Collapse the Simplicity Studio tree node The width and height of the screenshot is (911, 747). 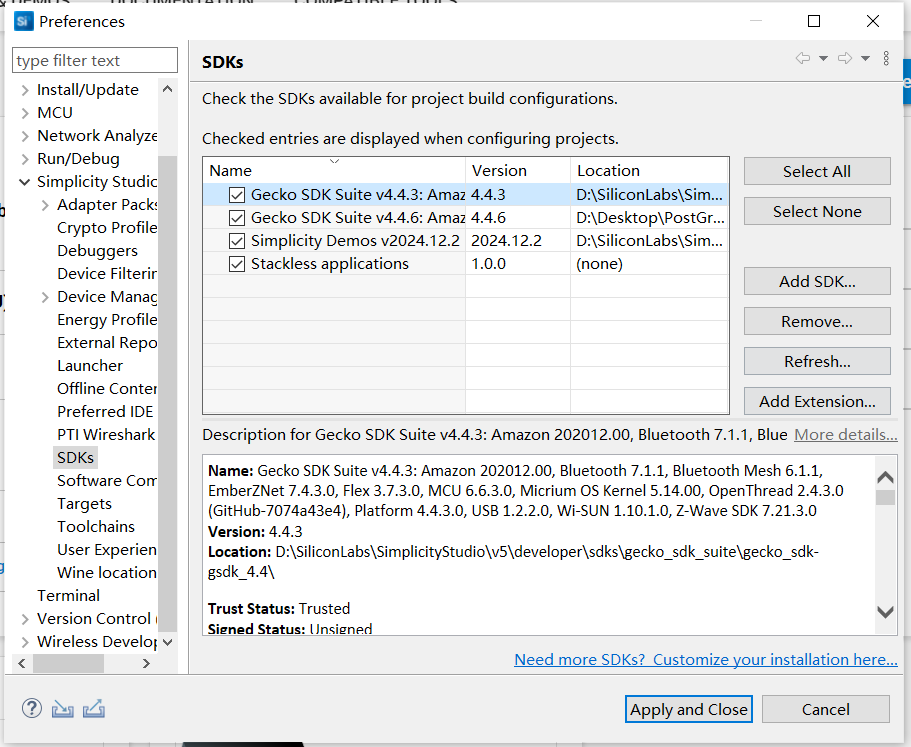click(24, 182)
